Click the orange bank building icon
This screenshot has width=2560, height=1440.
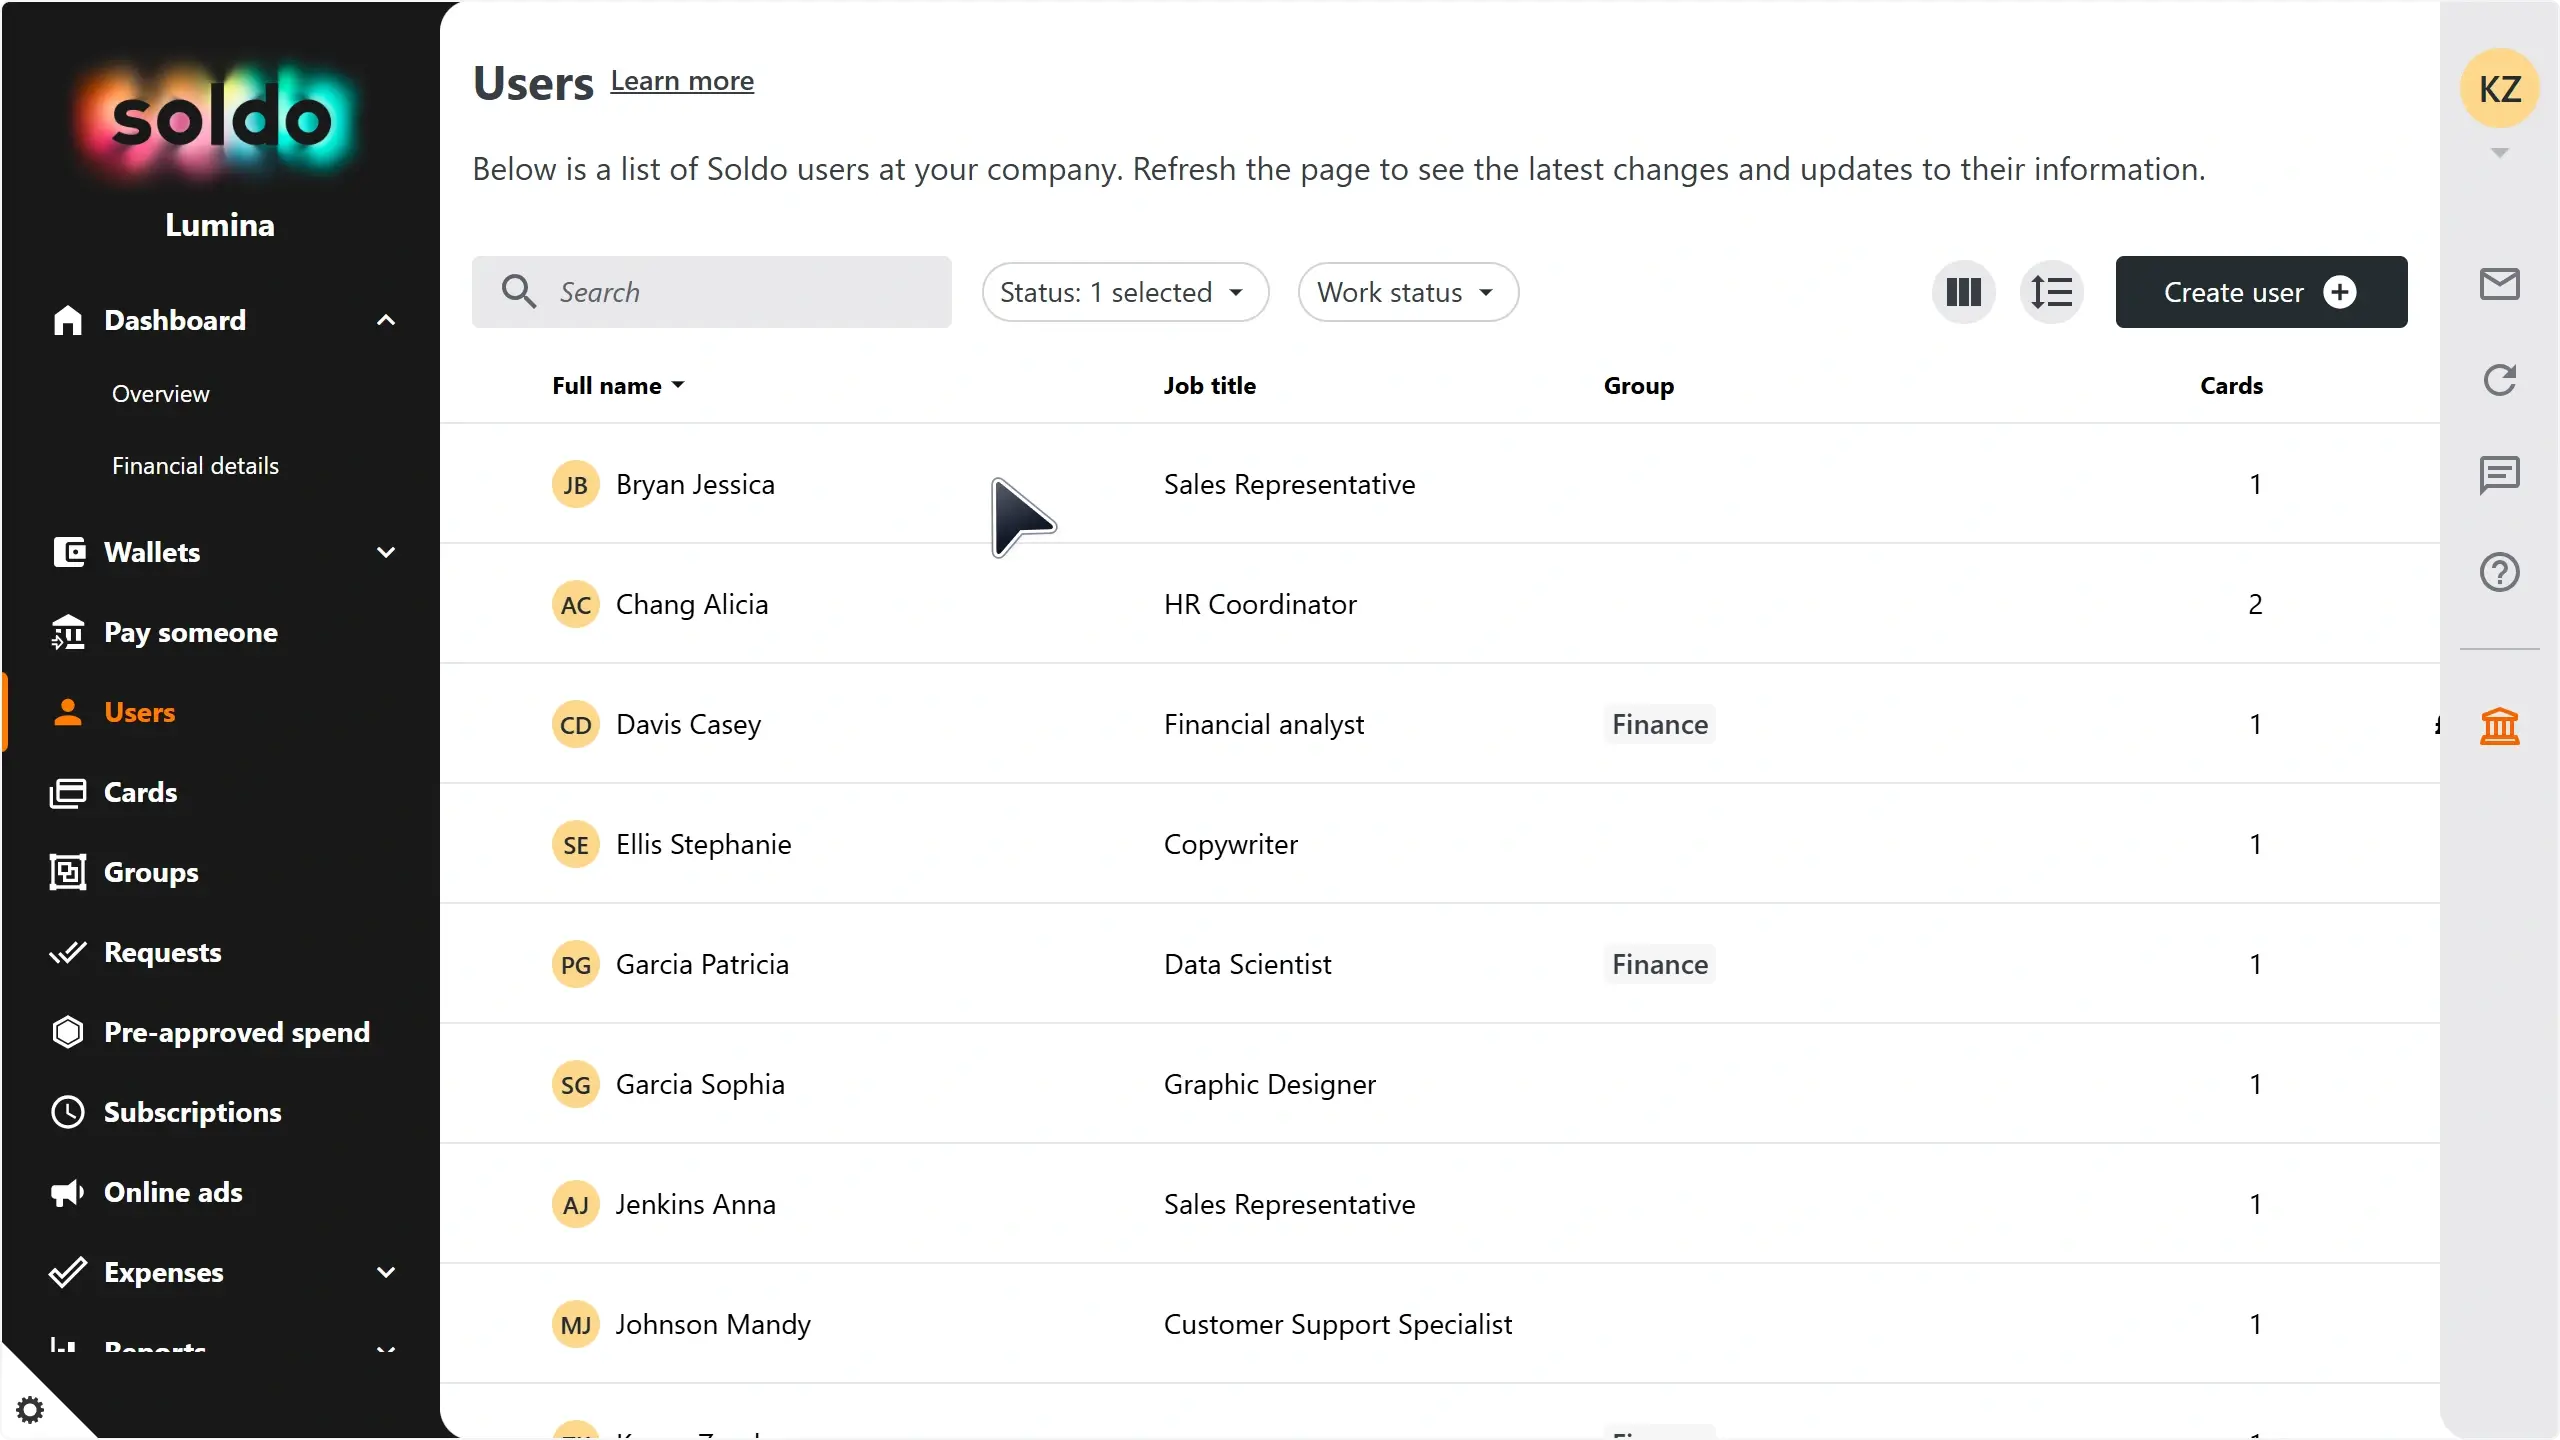pos(2499,726)
